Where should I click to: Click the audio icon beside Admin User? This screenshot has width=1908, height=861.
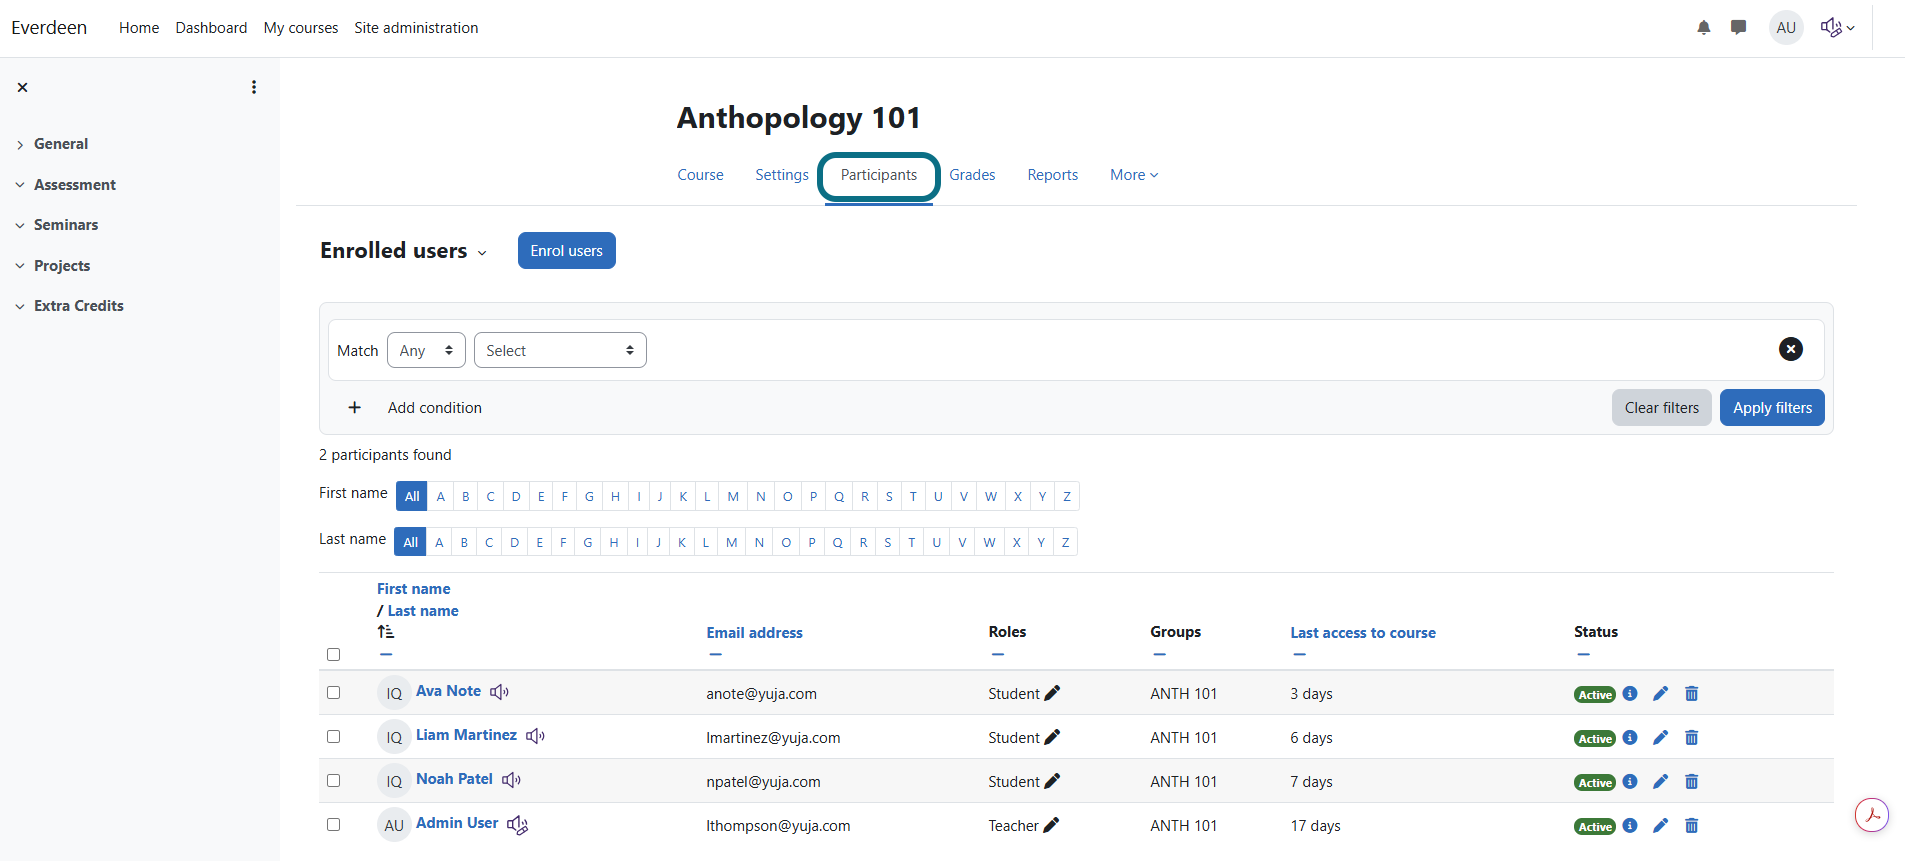point(518,825)
